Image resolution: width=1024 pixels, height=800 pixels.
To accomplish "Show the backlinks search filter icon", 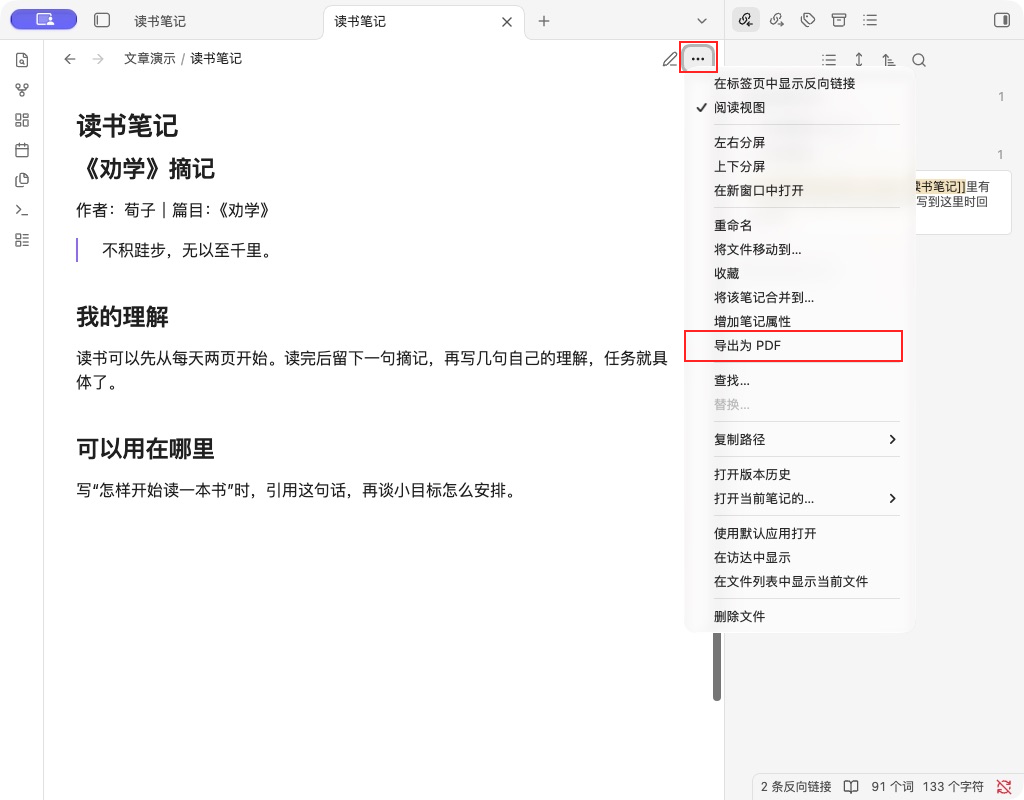I will (919, 60).
